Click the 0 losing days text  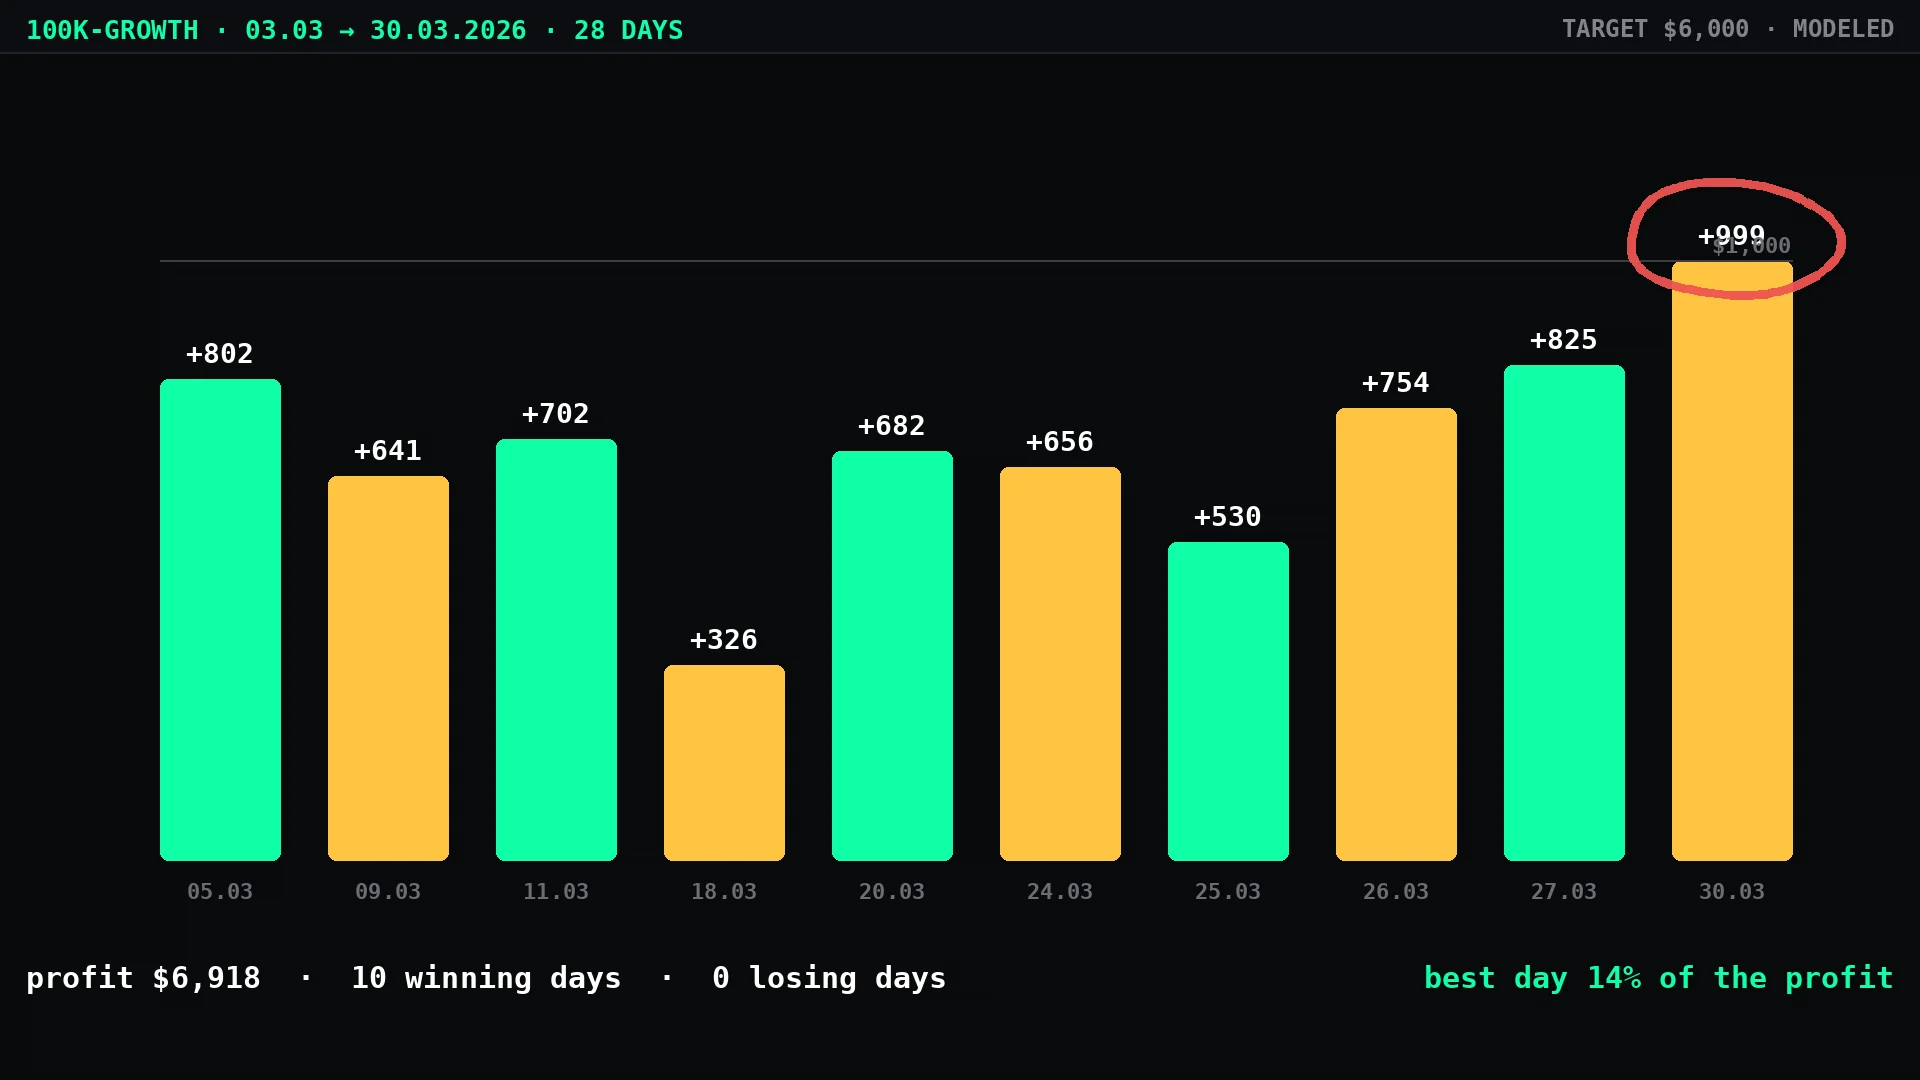pos(829,978)
